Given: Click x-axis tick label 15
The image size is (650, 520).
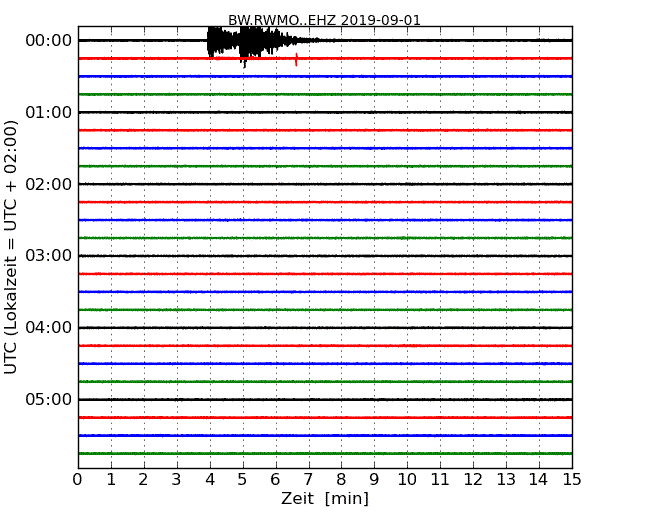Looking at the screenshot, I should click(572, 480).
